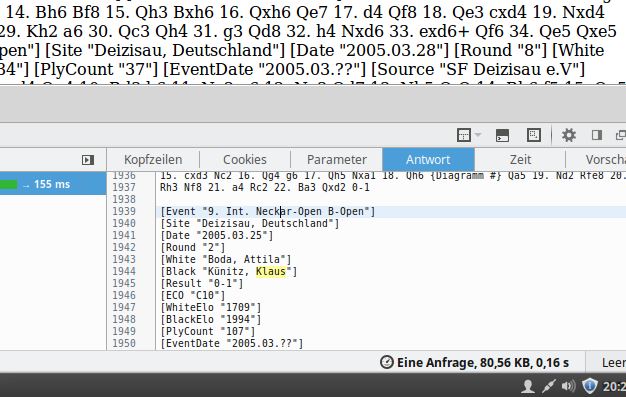The height and width of the screenshot is (397, 626).
Task: Click line number 1950 in gutter
Action: (x=124, y=343)
